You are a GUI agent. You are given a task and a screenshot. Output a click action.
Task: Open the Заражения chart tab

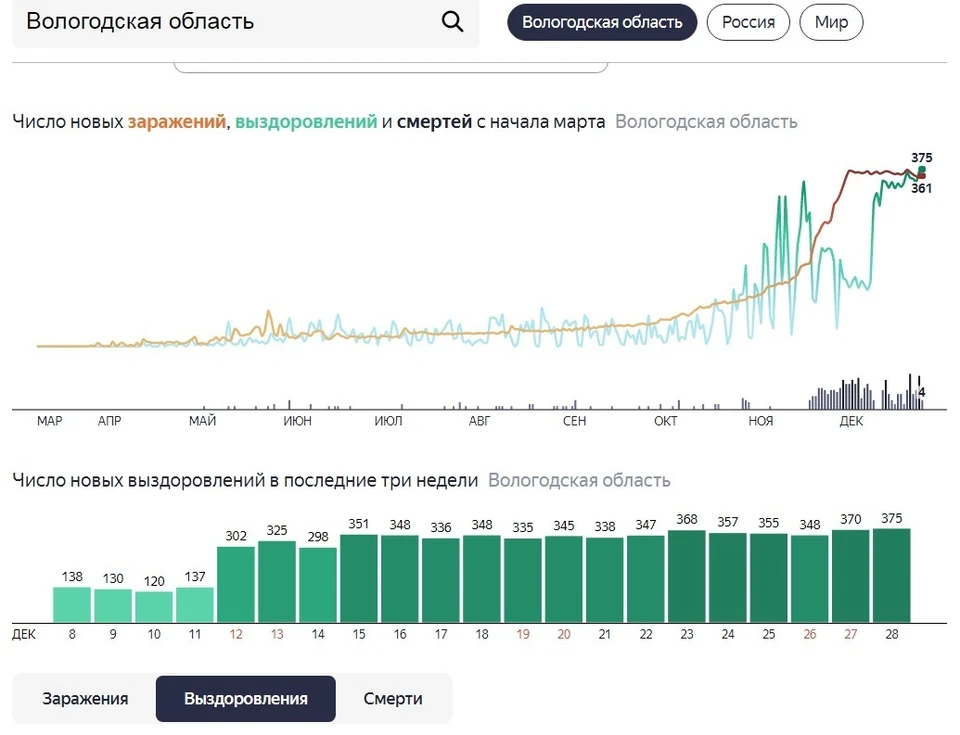pyautogui.click(x=85, y=699)
